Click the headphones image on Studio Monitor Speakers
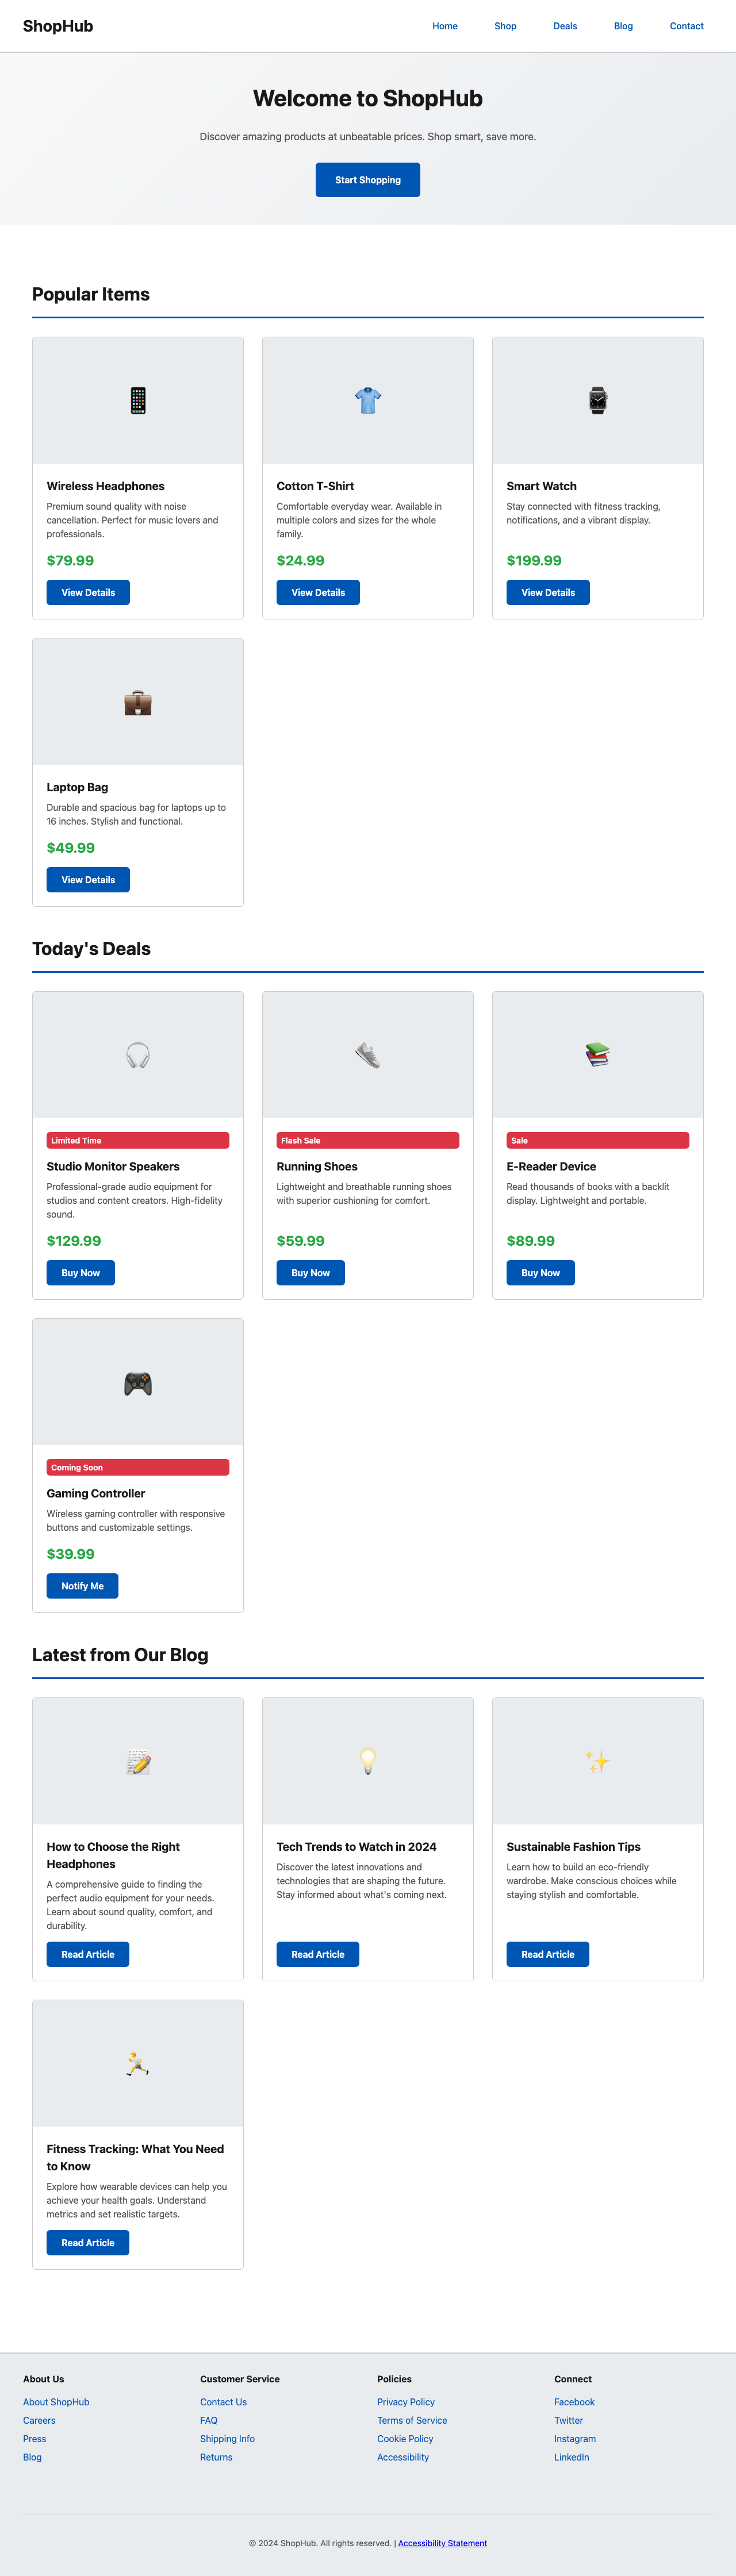The width and height of the screenshot is (736, 2576). coord(137,1054)
